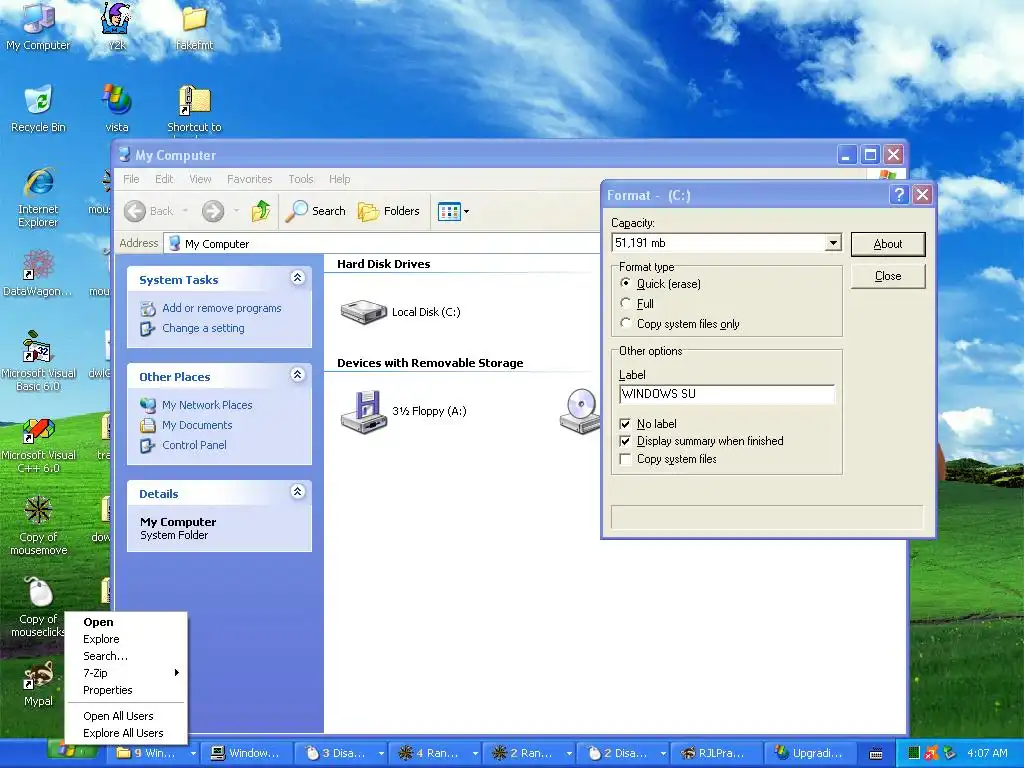Collapse the Other Places panel
The width and height of the screenshot is (1024, 768).
pos(297,375)
